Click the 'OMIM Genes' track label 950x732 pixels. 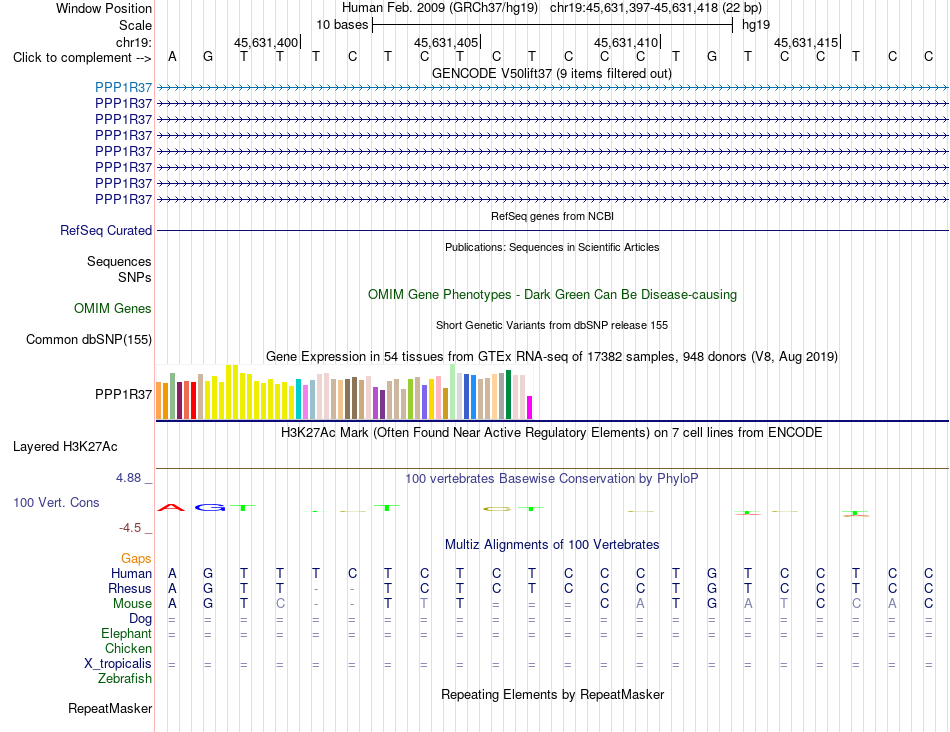(113, 308)
